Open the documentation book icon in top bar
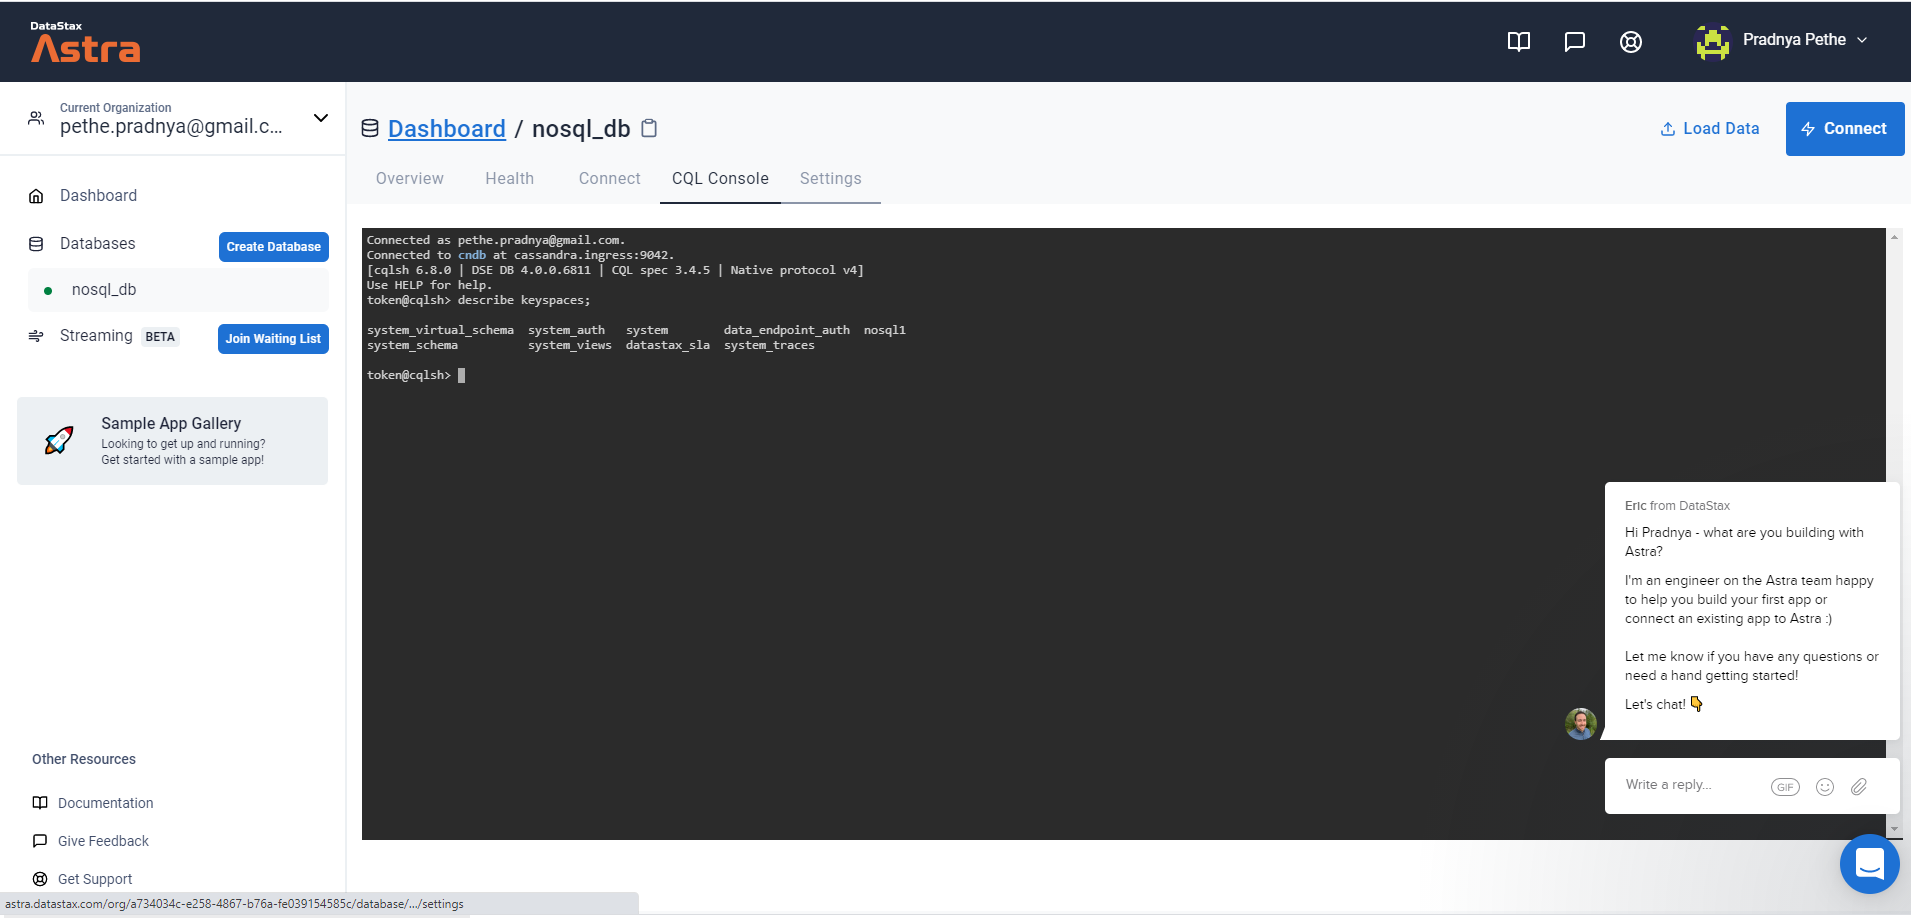This screenshot has height=918, width=1911. click(x=1518, y=41)
